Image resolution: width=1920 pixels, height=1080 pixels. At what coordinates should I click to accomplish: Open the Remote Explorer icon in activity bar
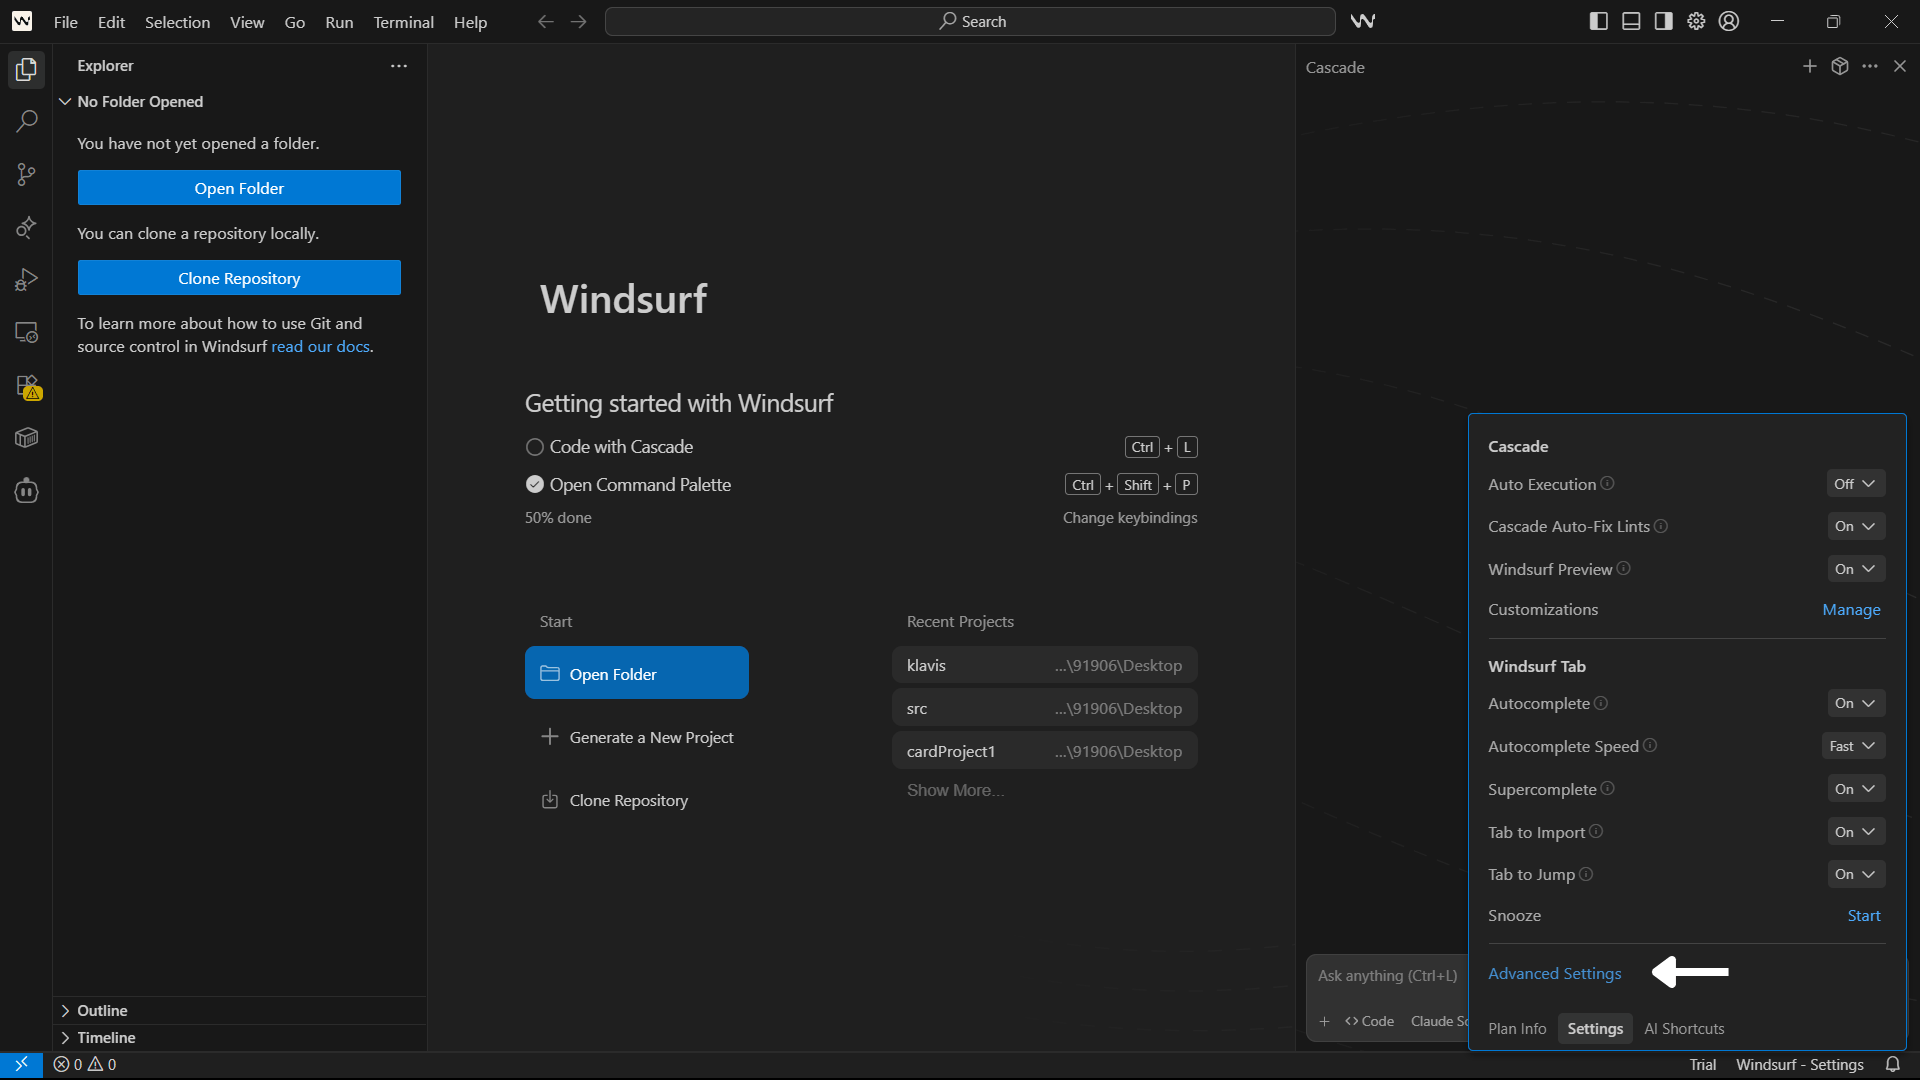(x=26, y=333)
